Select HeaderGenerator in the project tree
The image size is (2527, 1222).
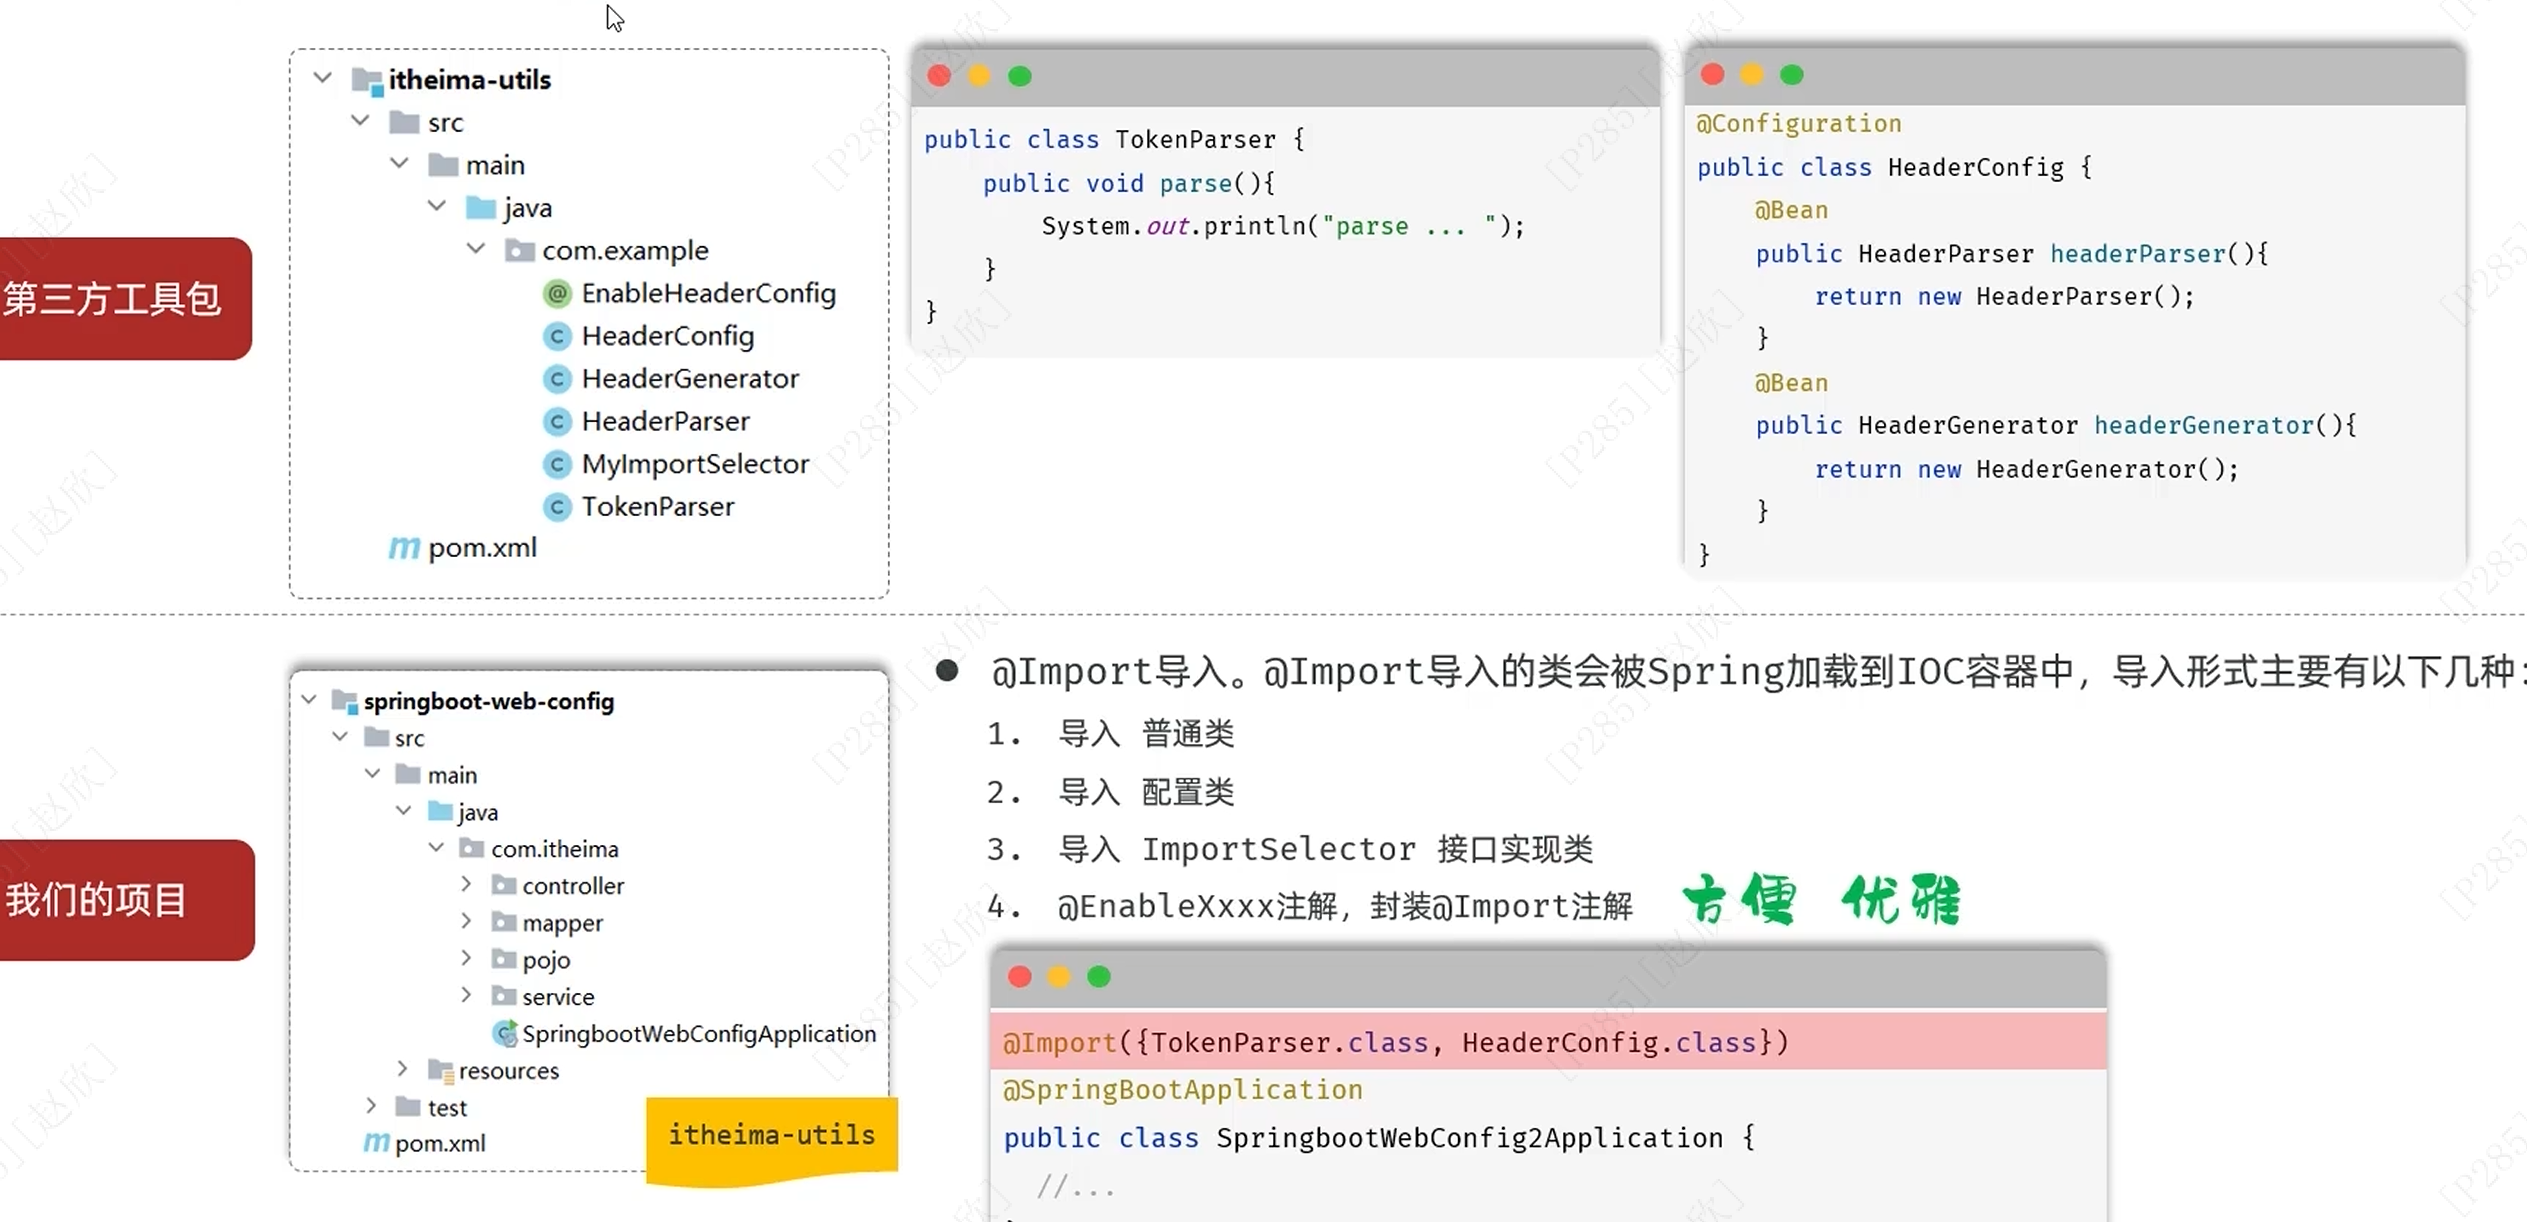click(690, 379)
